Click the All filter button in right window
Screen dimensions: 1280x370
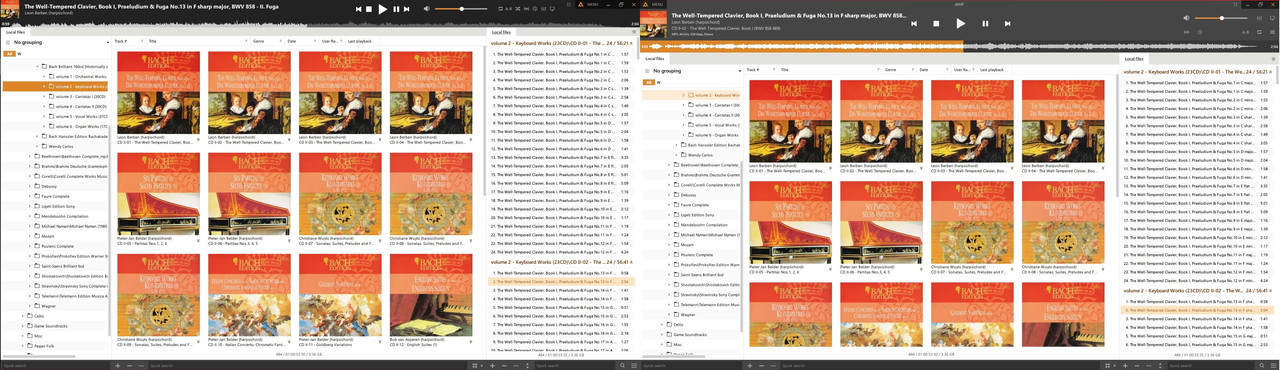point(648,82)
